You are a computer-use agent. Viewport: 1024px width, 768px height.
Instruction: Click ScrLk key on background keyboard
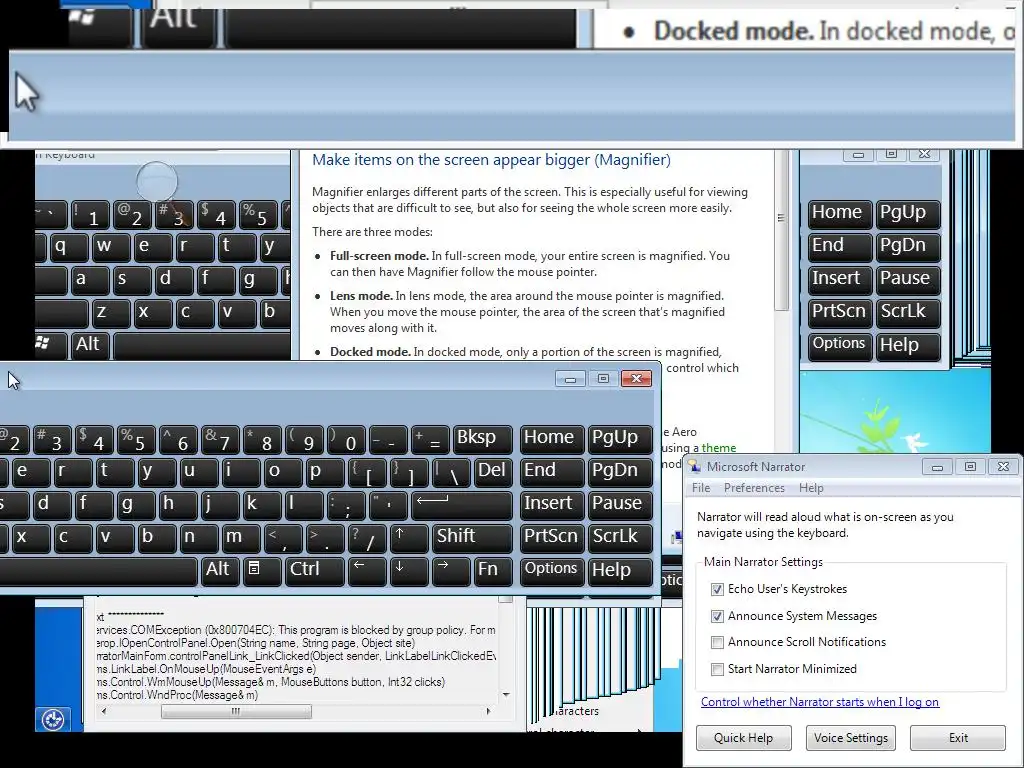pyautogui.click(x=908, y=312)
